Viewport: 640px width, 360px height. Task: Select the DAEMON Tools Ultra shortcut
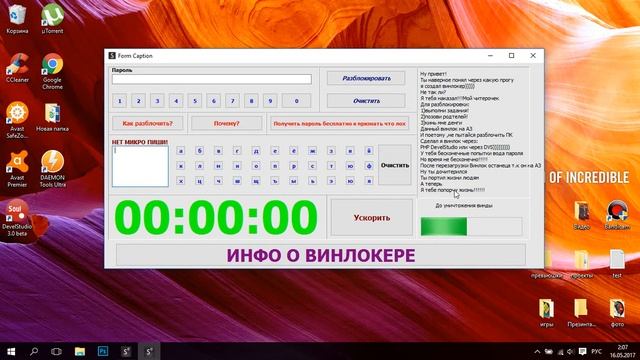[x=52, y=169]
